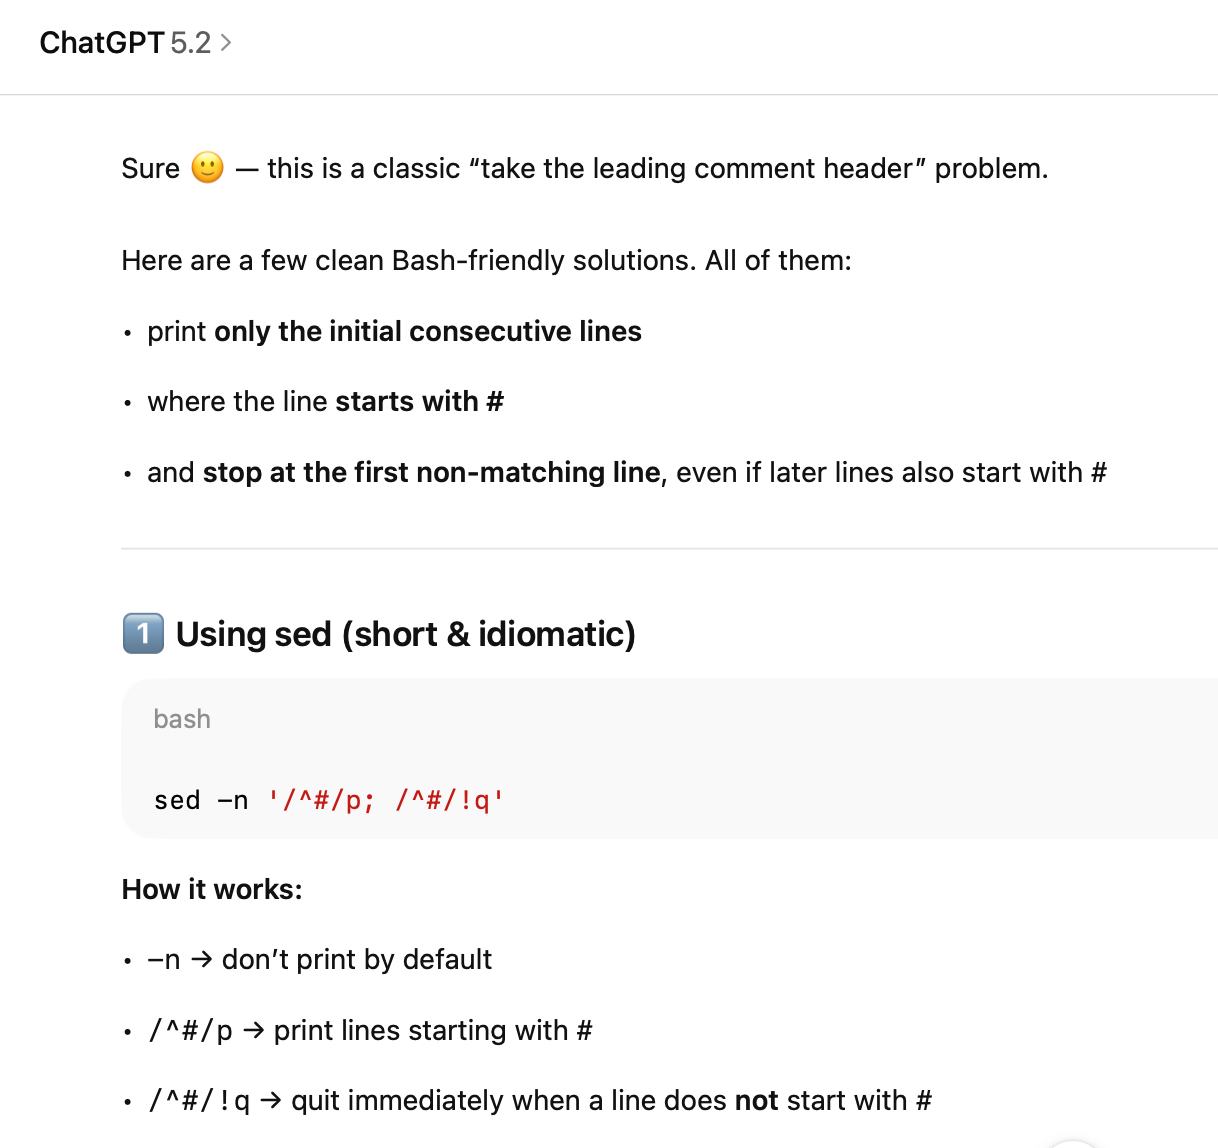Click the bold text starts with #

(x=419, y=401)
